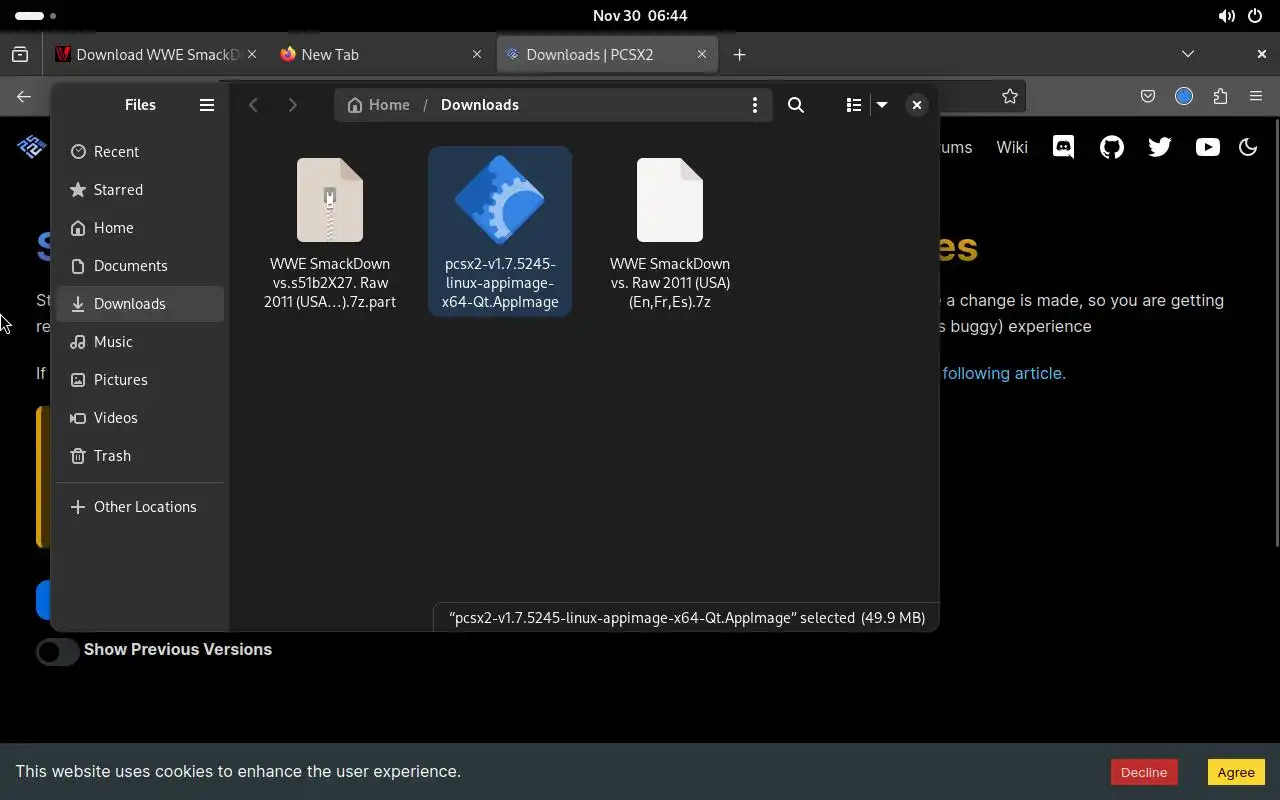1280x800 pixels.
Task: Select Downloads in the sidebar
Action: point(140,304)
